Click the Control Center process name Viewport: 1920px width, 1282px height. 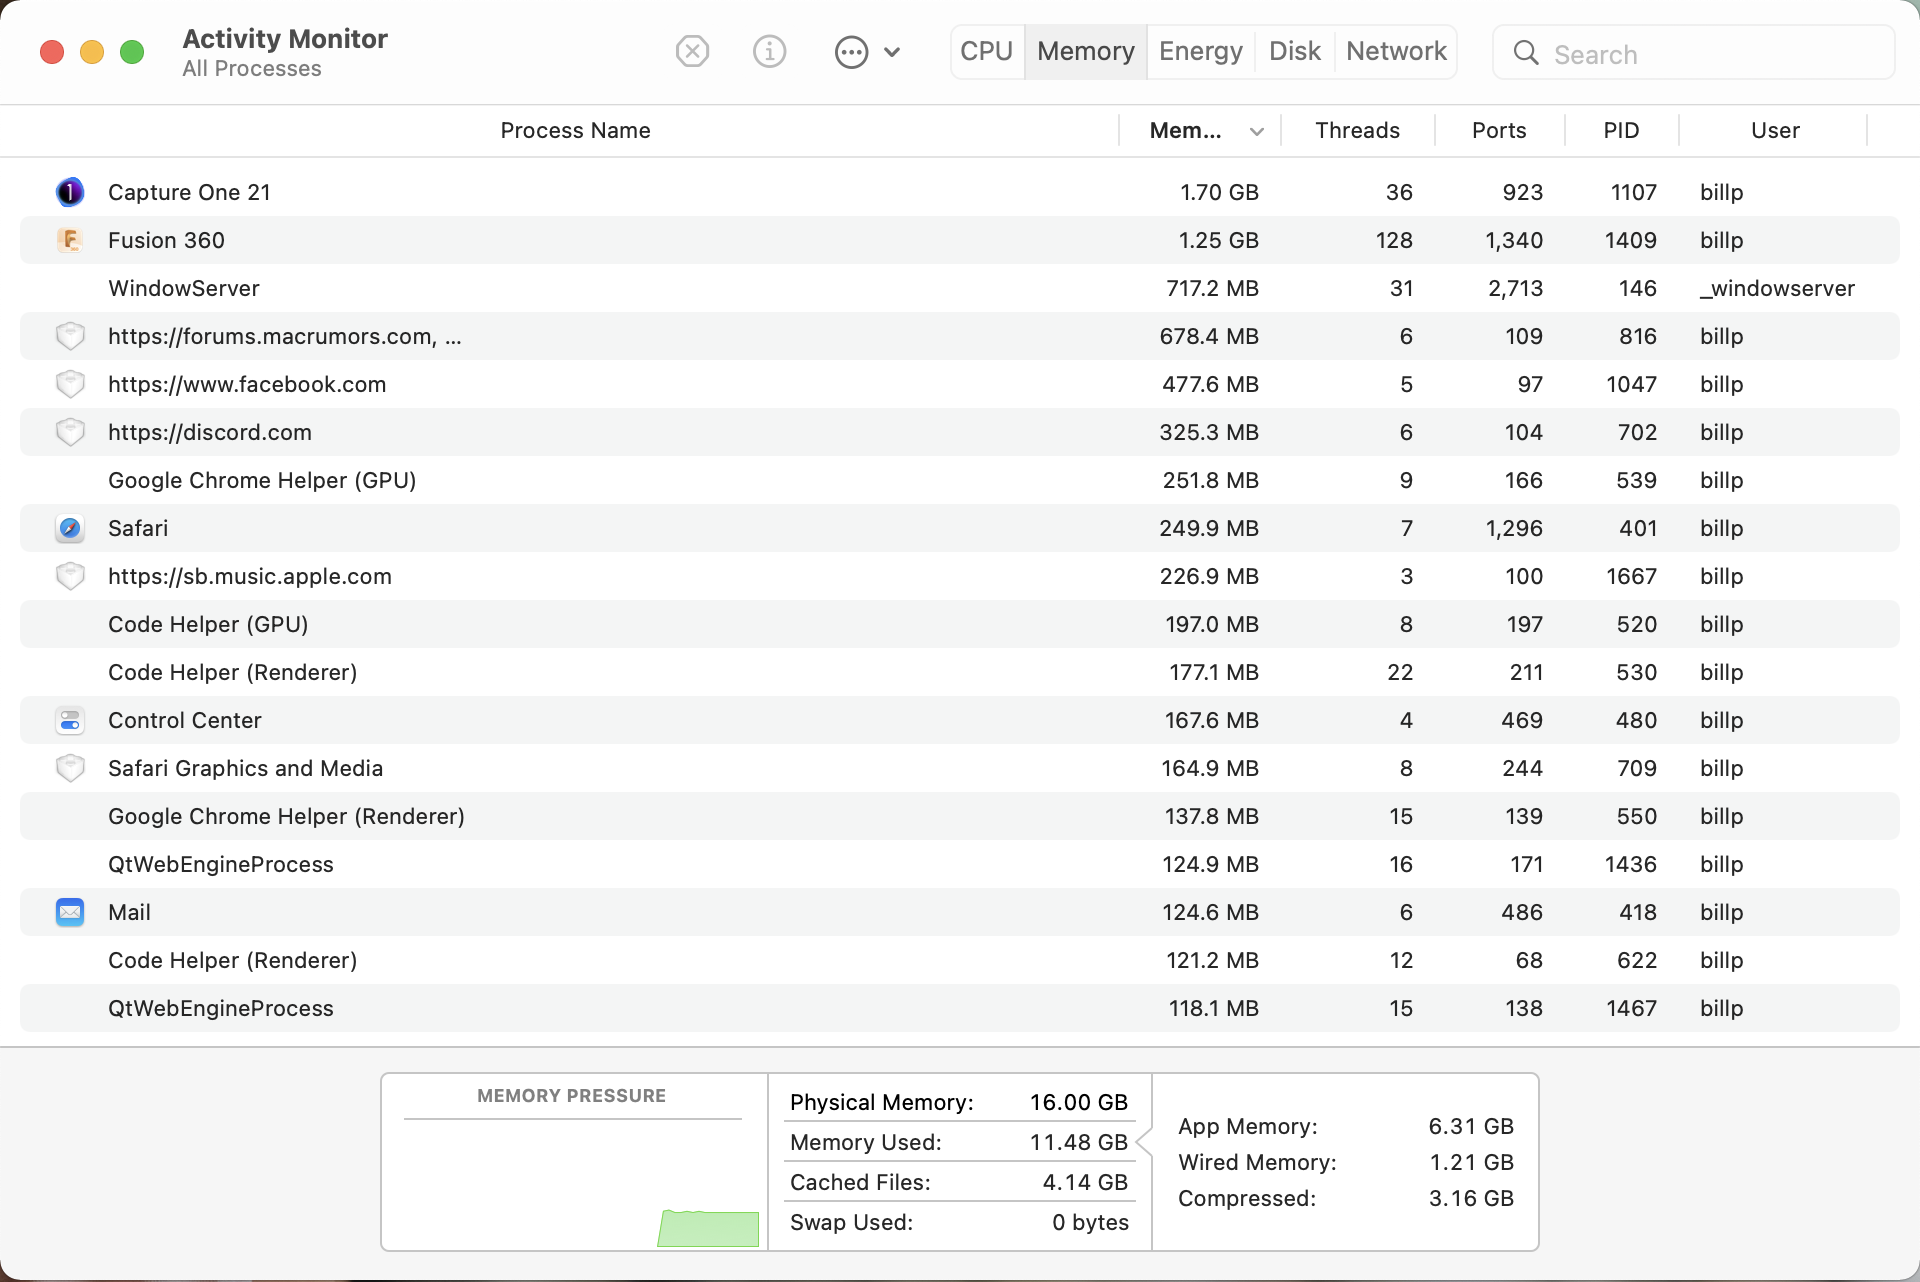185,720
